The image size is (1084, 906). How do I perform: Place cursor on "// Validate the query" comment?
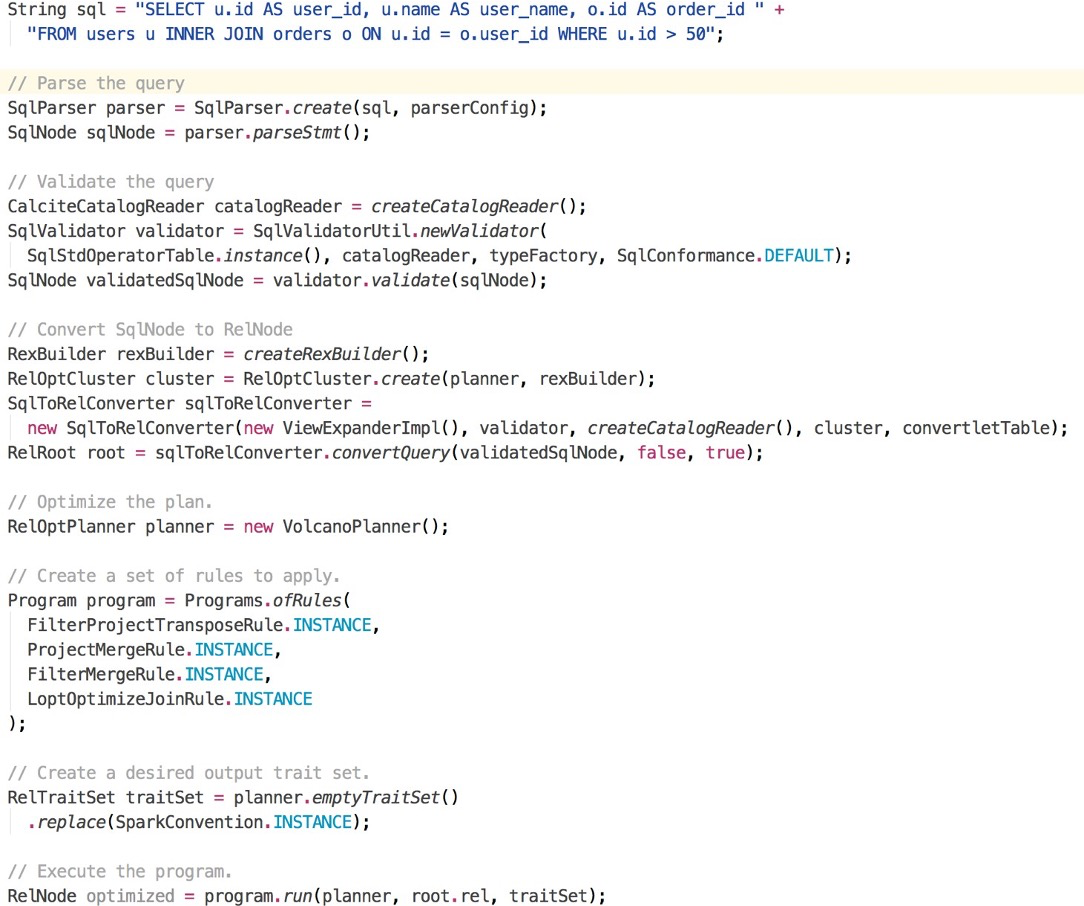pos(111,182)
